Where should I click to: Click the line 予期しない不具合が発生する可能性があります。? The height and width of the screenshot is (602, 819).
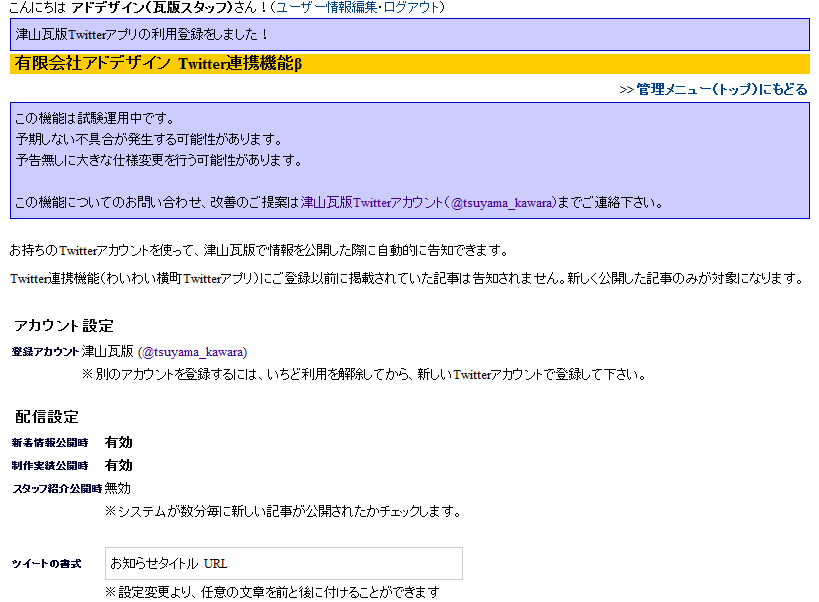149,139
